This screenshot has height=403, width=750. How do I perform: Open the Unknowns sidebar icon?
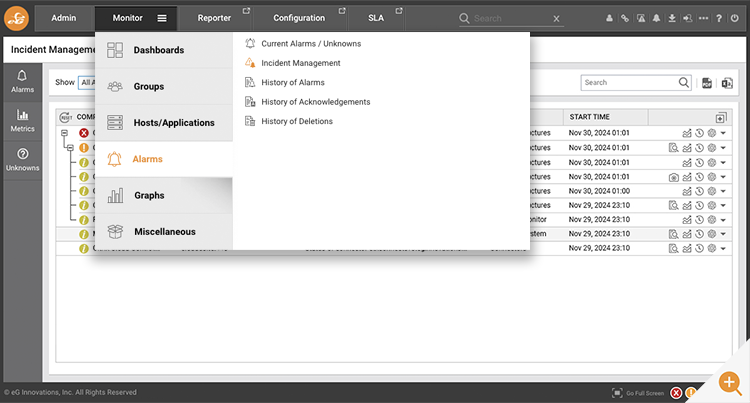tap(22, 160)
